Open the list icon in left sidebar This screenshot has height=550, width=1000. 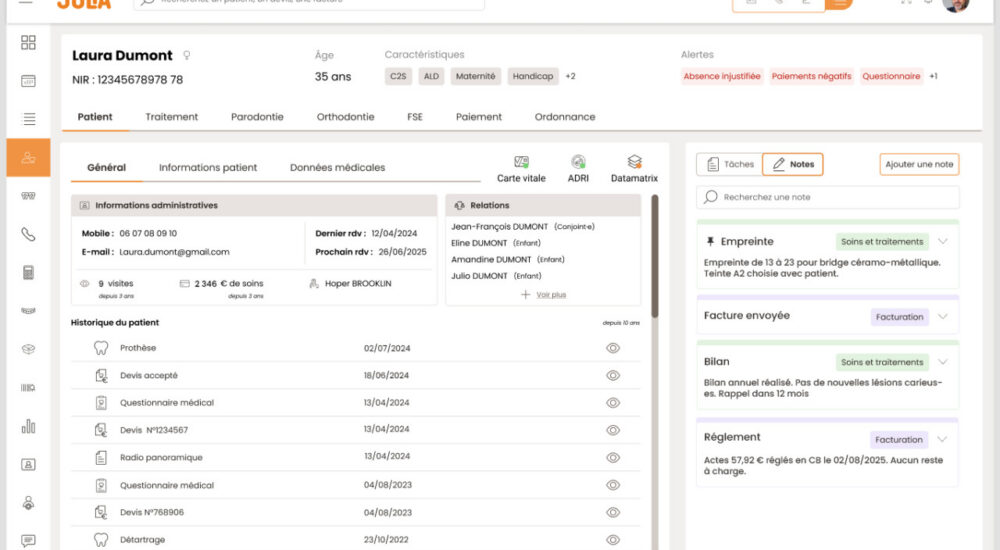point(28,119)
